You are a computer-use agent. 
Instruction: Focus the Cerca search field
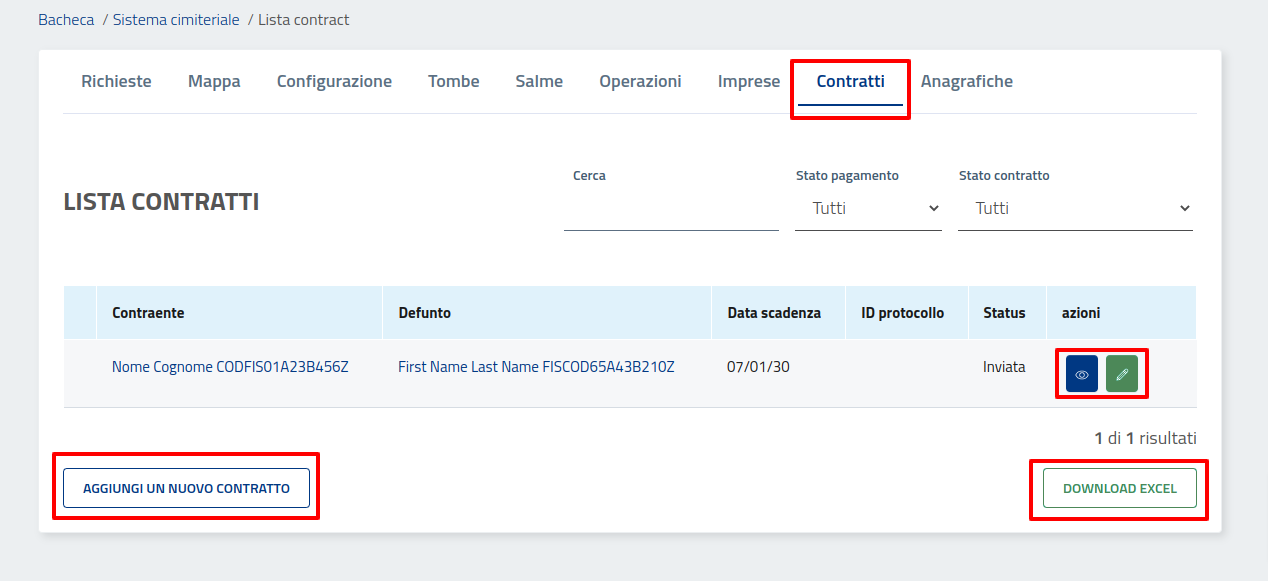click(671, 211)
